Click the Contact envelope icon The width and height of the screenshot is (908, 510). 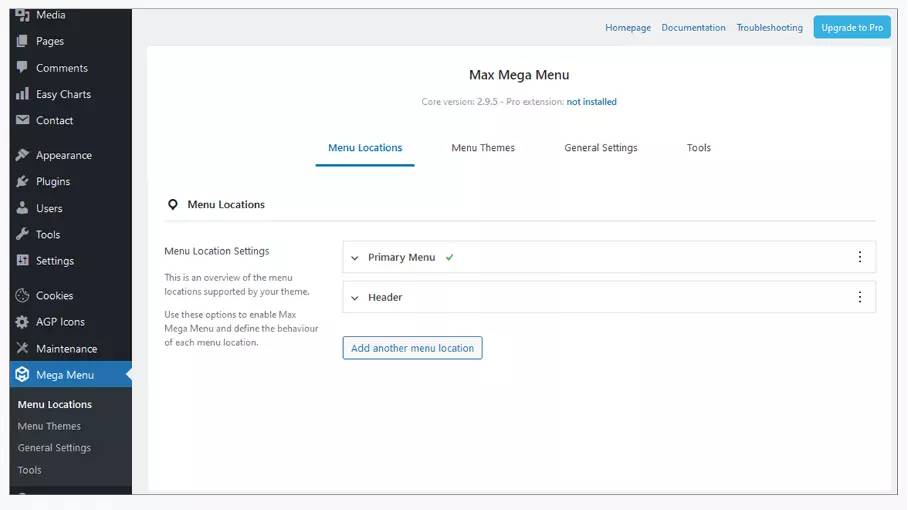22,120
